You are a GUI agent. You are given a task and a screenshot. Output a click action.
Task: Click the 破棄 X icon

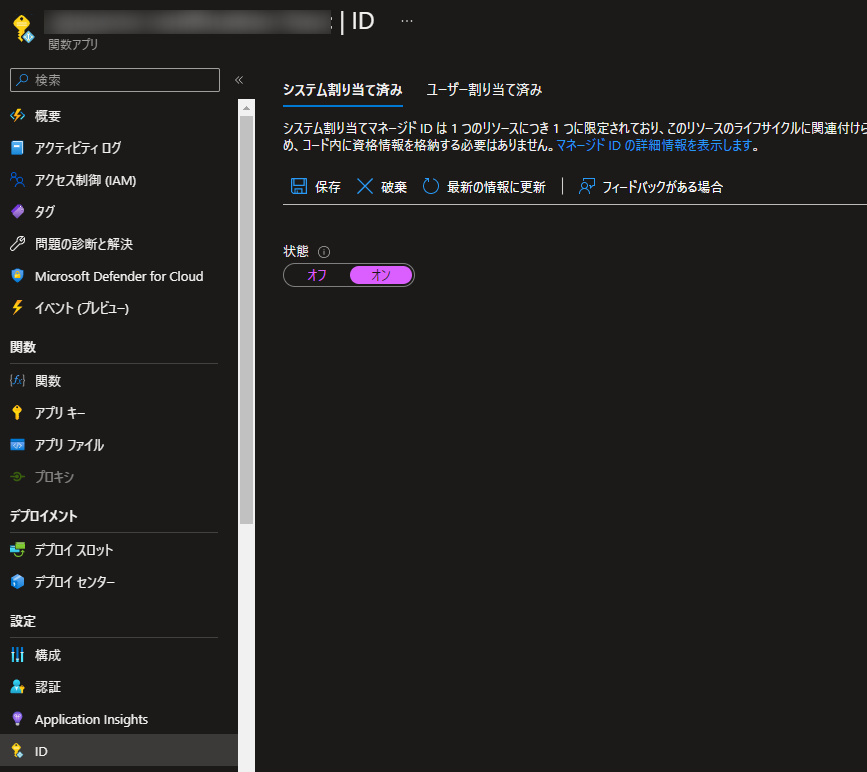[365, 186]
